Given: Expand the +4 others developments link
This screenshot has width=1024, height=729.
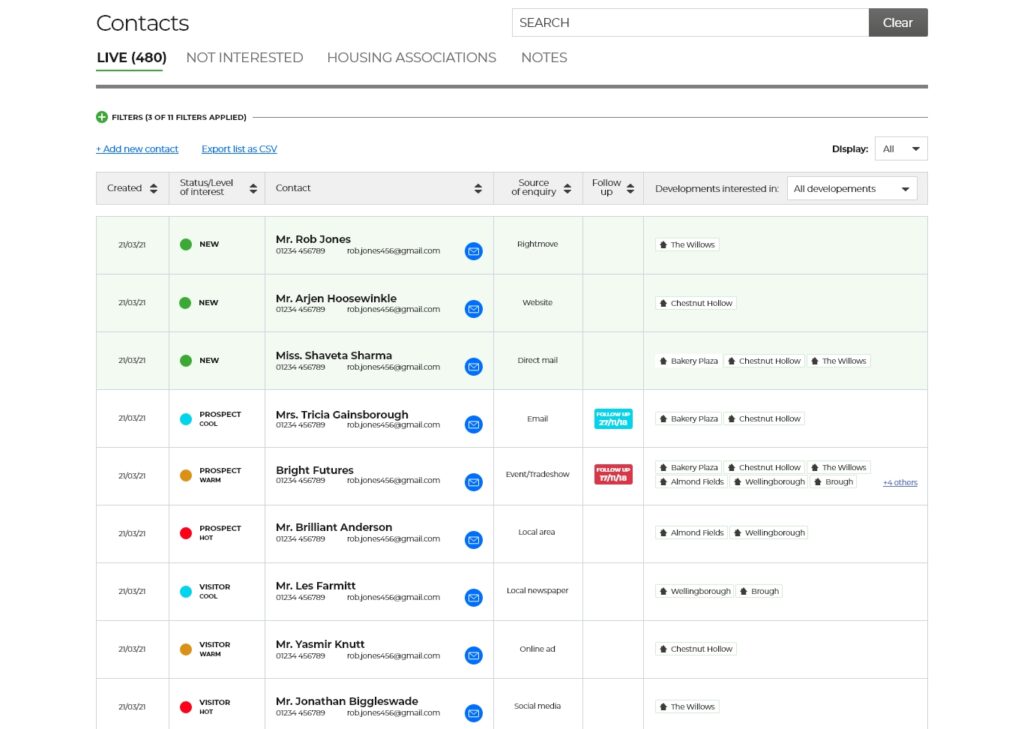Looking at the screenshot, I should pyautogui.click(x=899, y=483).
